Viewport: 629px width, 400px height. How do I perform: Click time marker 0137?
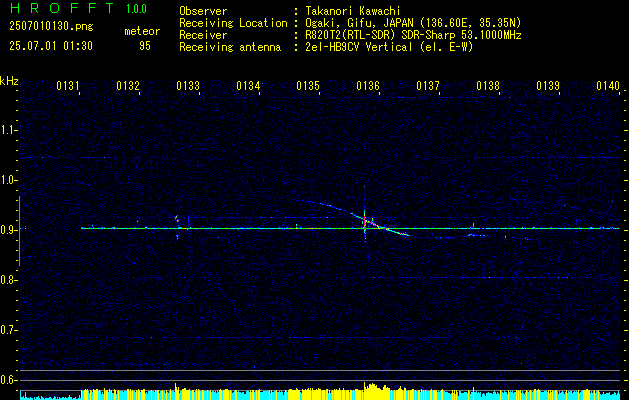(x=428, y=86)
